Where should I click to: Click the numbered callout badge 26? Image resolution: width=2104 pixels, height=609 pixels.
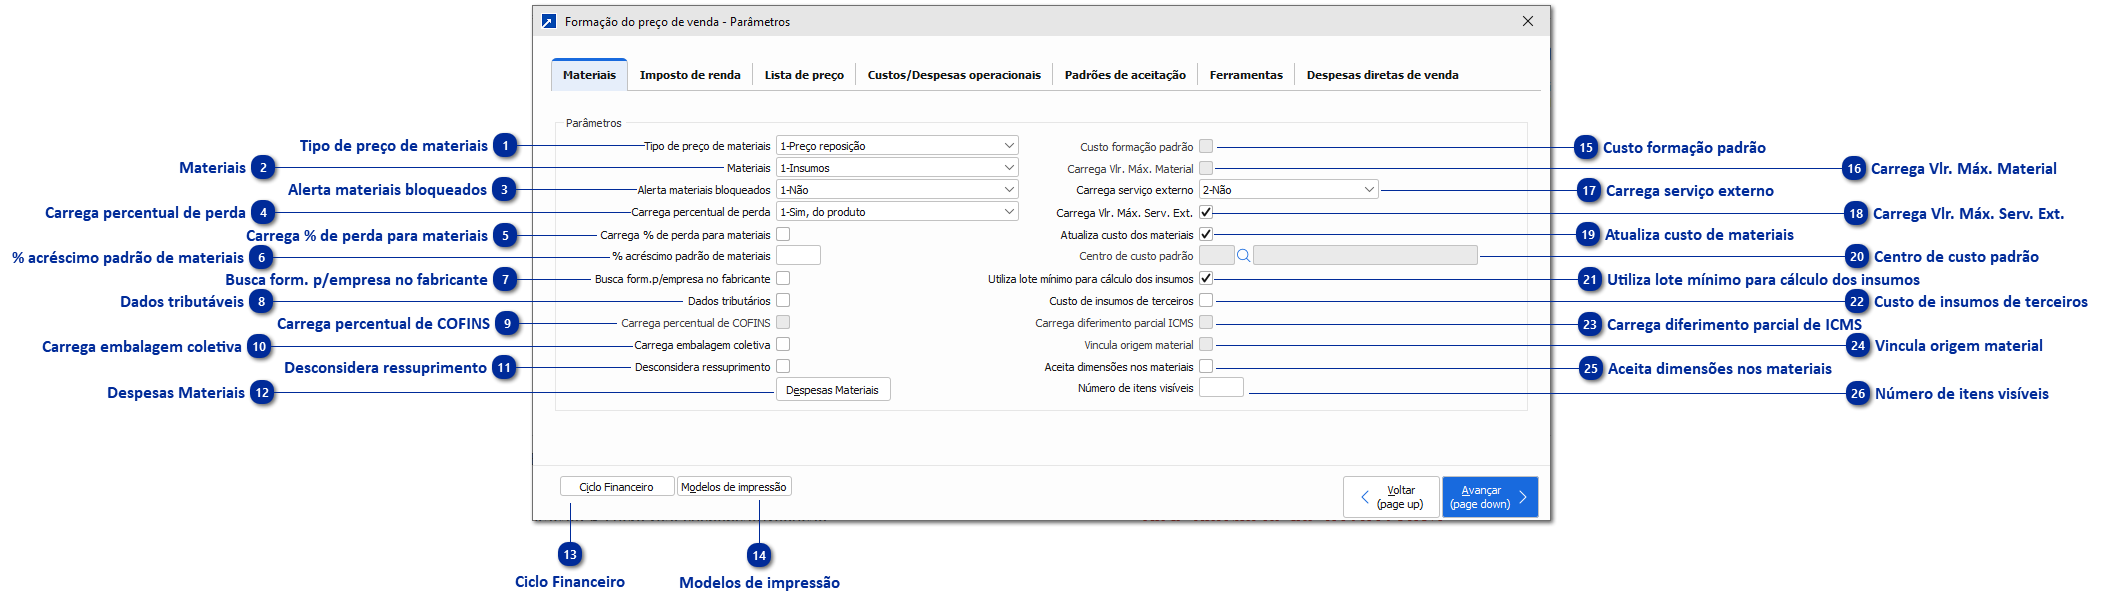click(x=1858, y=394)
